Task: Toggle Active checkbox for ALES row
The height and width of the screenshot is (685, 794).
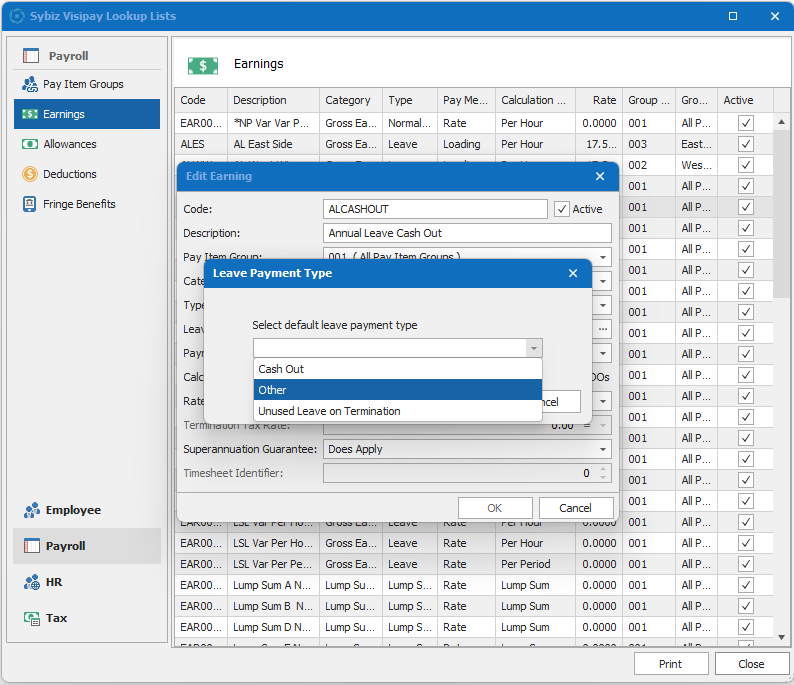Action: [x=745, y=144]
